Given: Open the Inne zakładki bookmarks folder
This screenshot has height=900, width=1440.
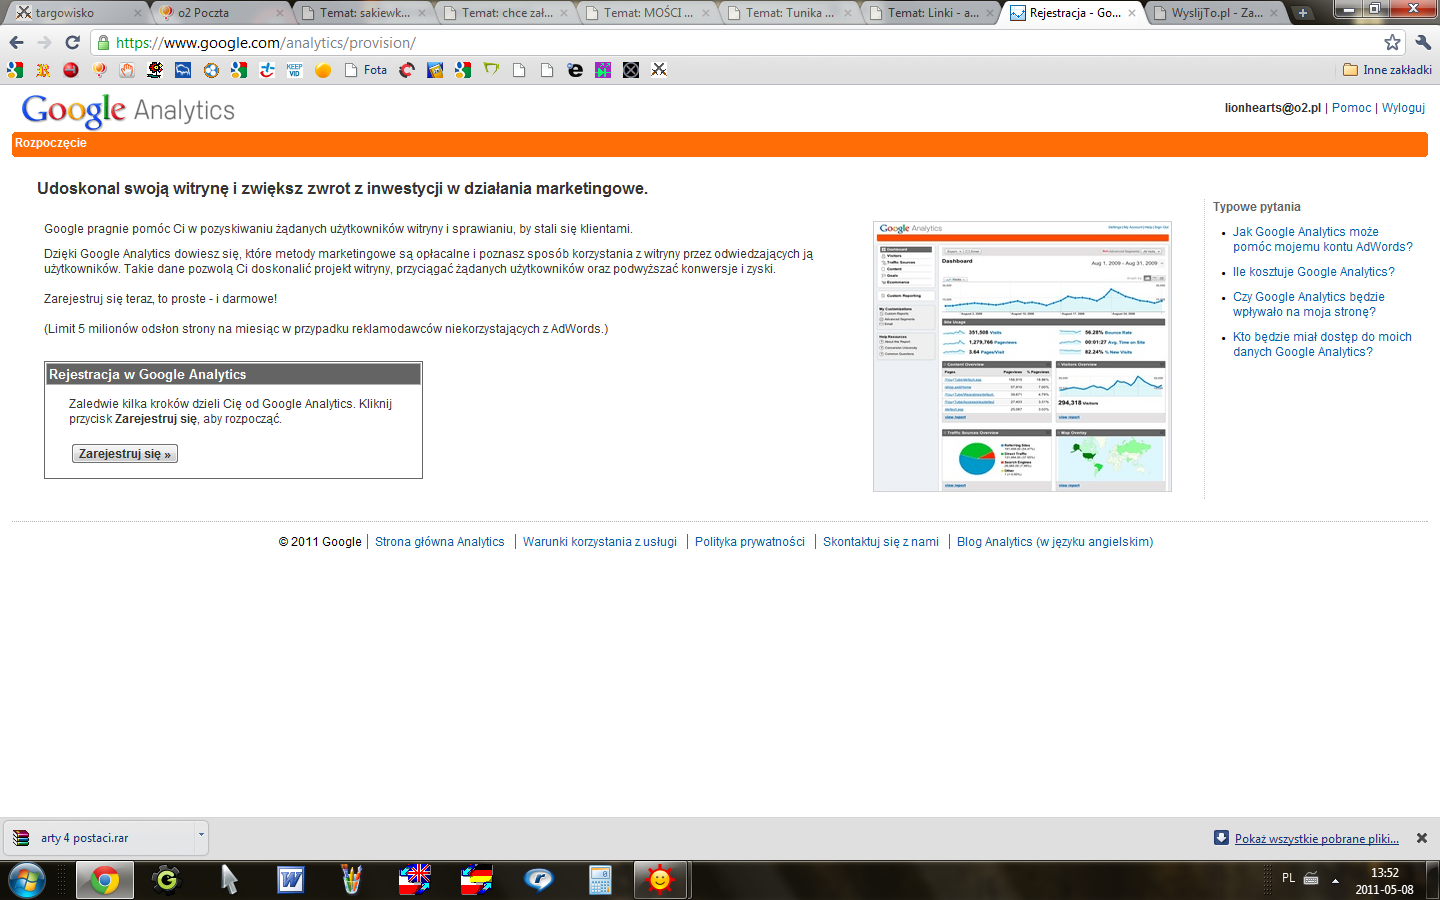Looking at the screenshot, I should click(x=1387, y=70).
